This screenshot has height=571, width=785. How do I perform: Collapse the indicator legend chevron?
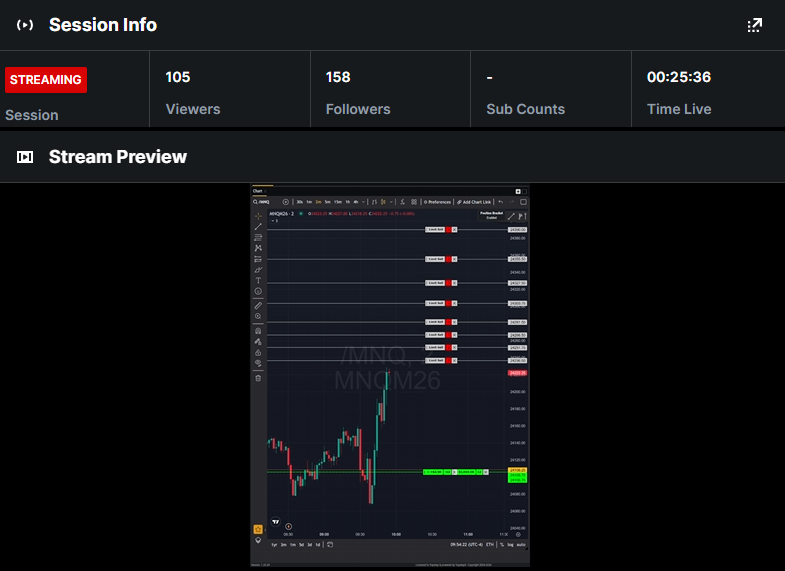point(273,221)
